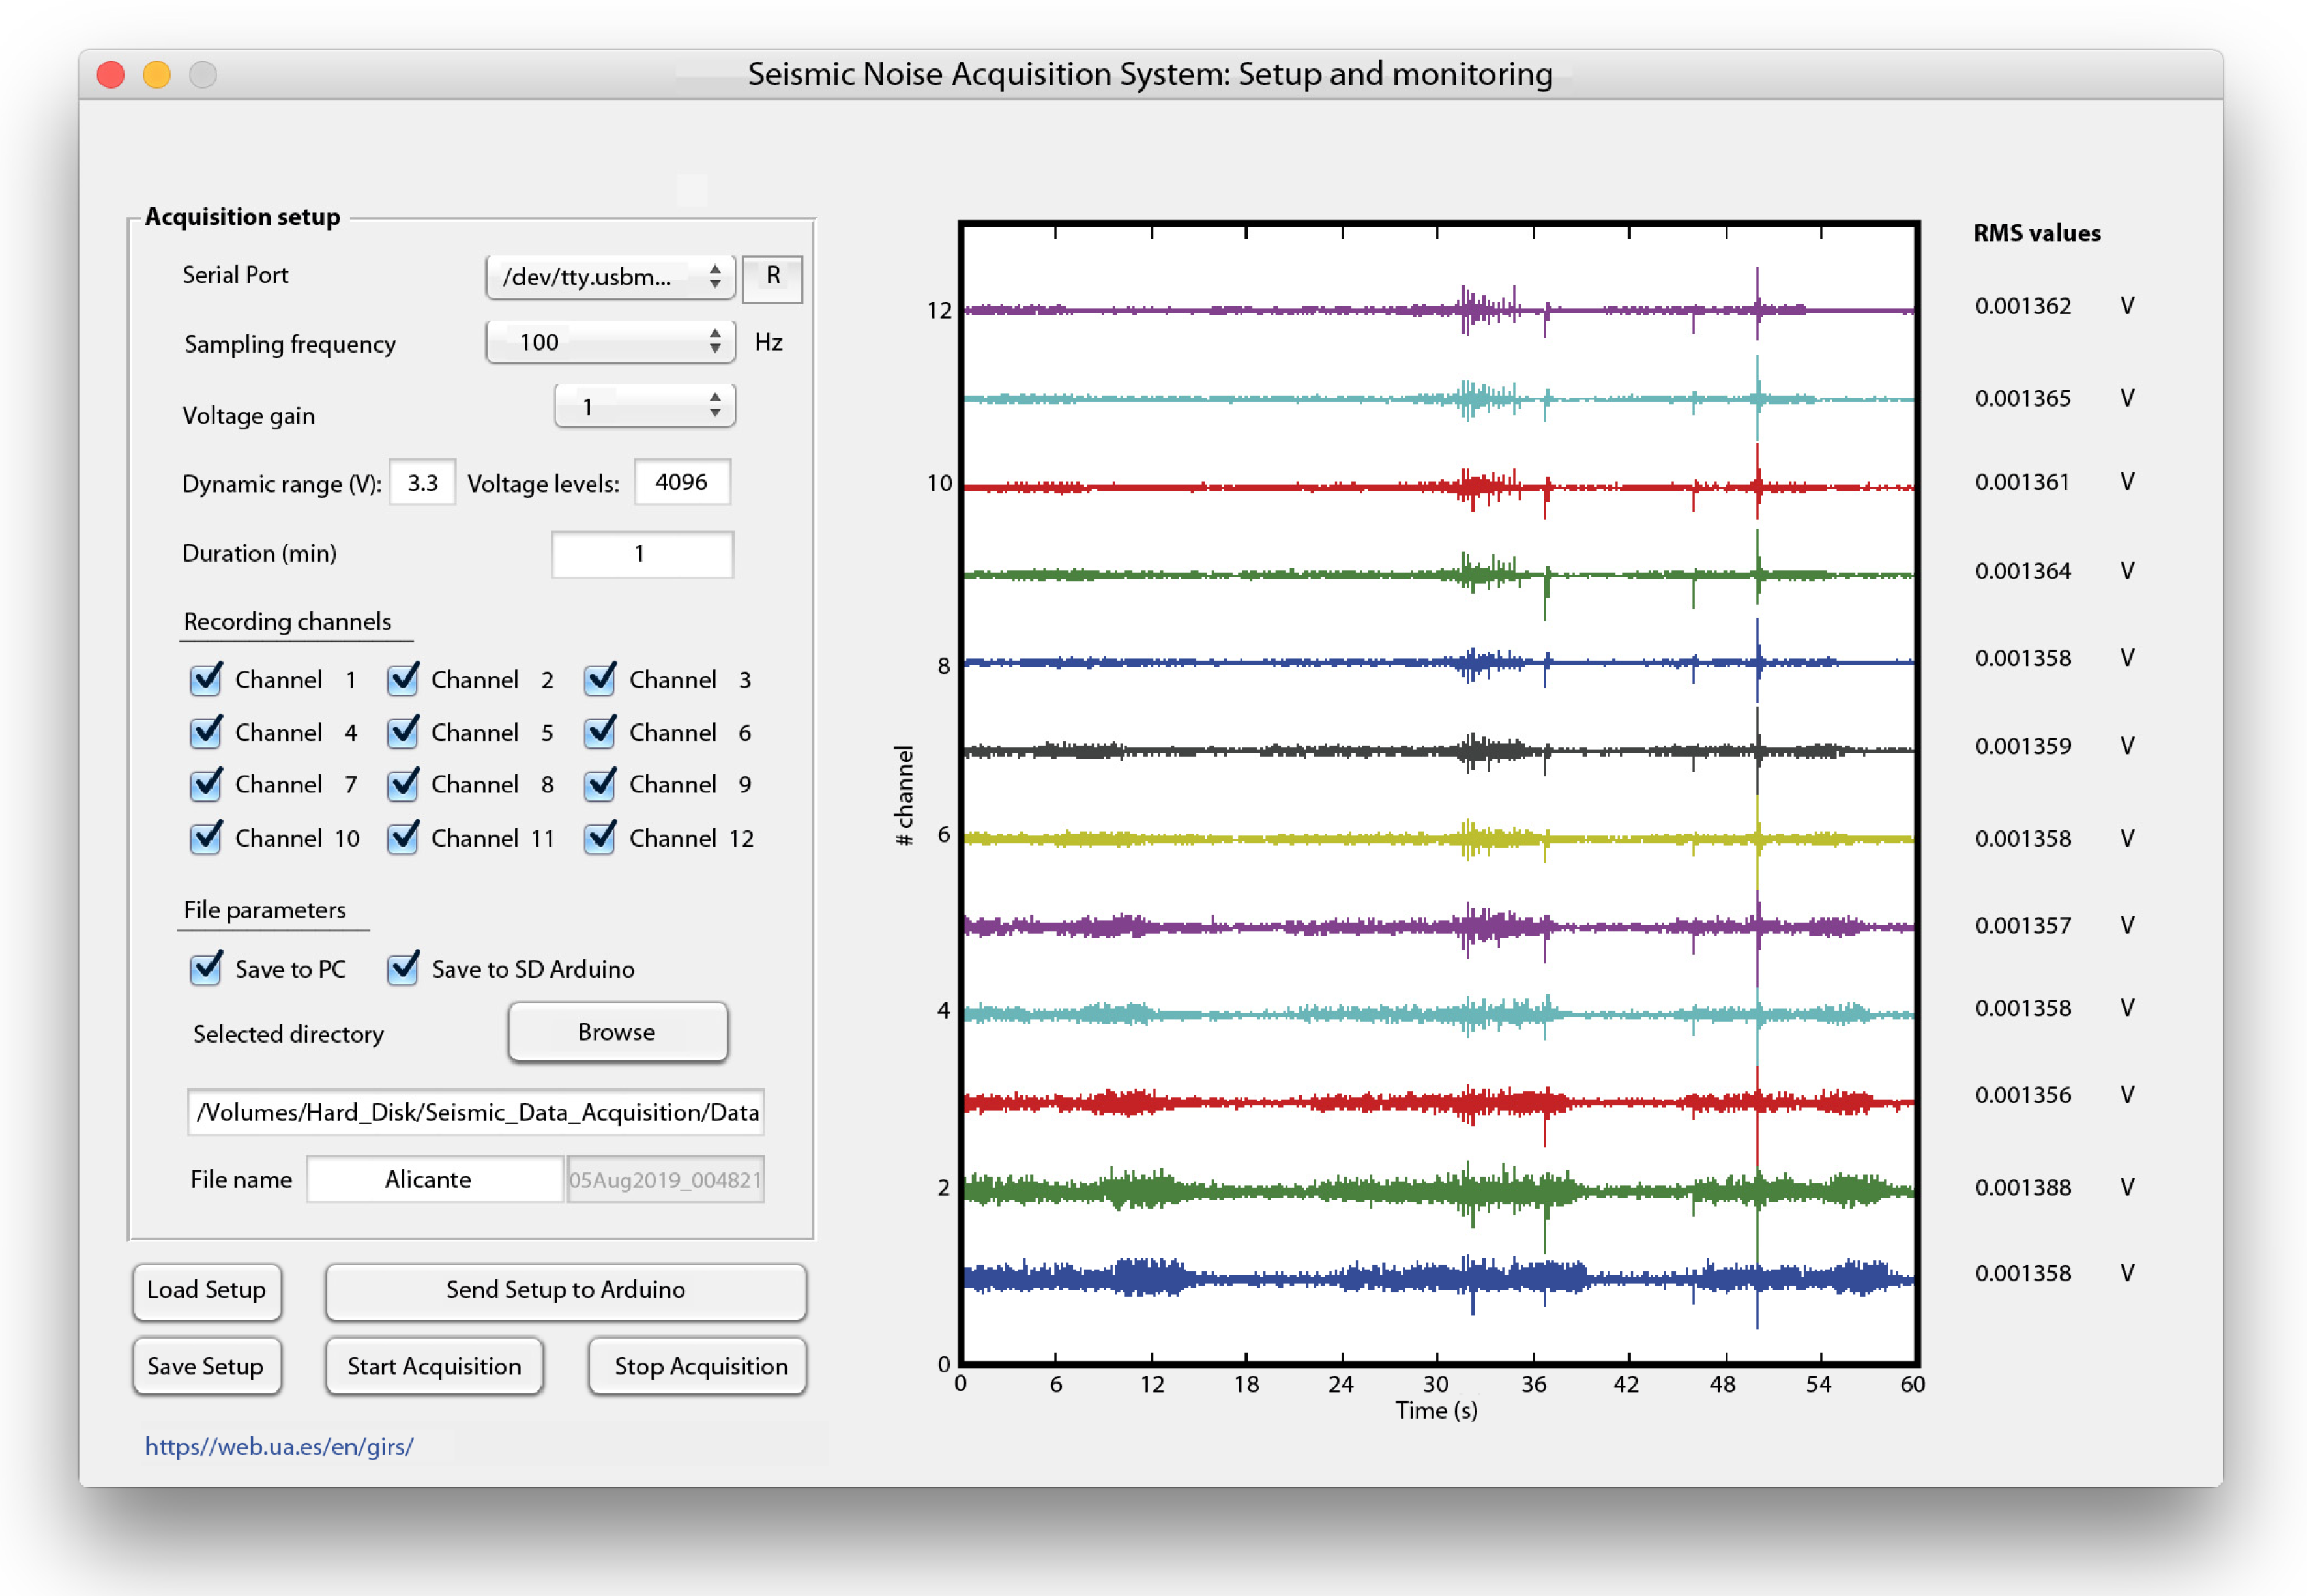Toggle the Channel 9 checkbox
The width and height of the screenshot is (2307, 1596).
[x=600, y=785]
